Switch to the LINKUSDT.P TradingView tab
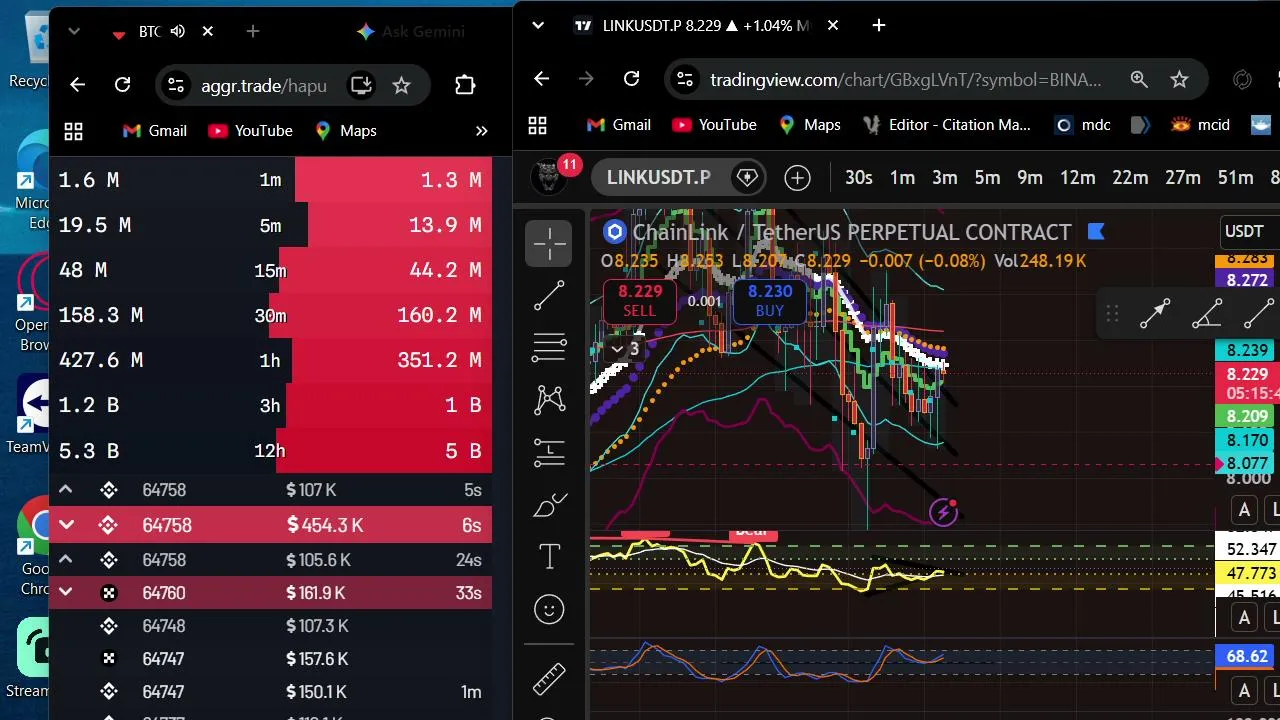 pos(705,25)
